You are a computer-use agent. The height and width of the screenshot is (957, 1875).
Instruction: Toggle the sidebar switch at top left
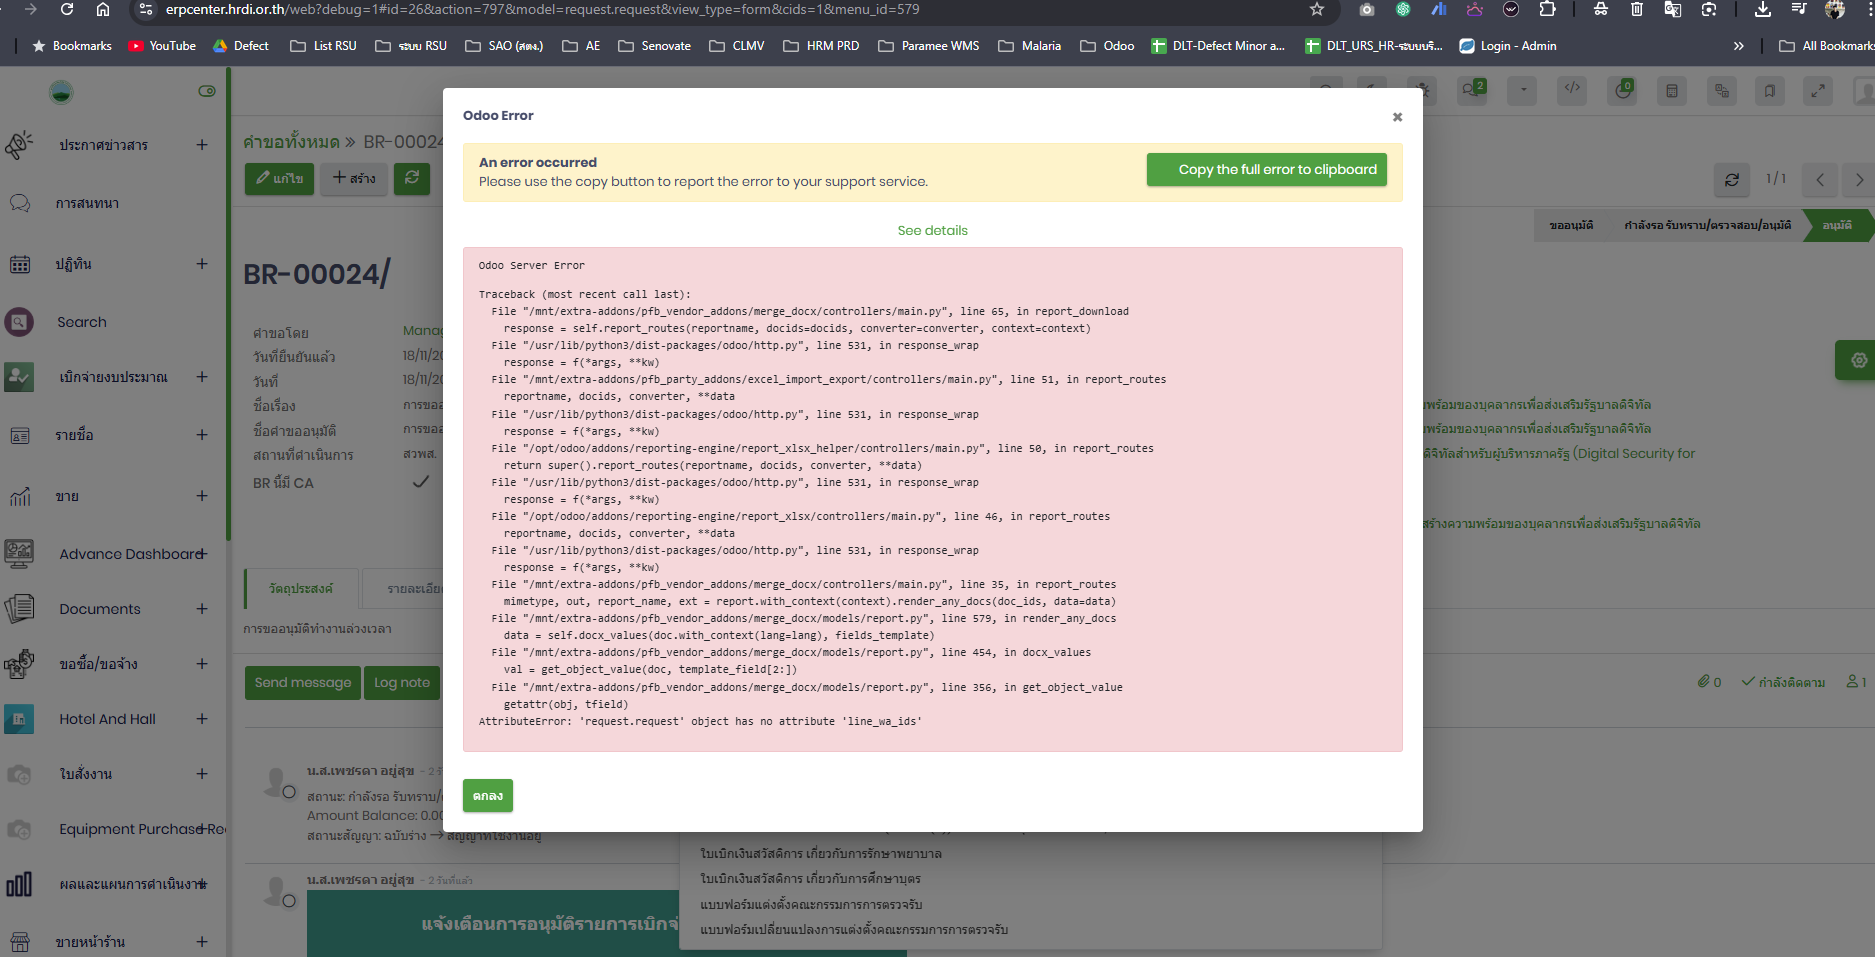(207, 91)
